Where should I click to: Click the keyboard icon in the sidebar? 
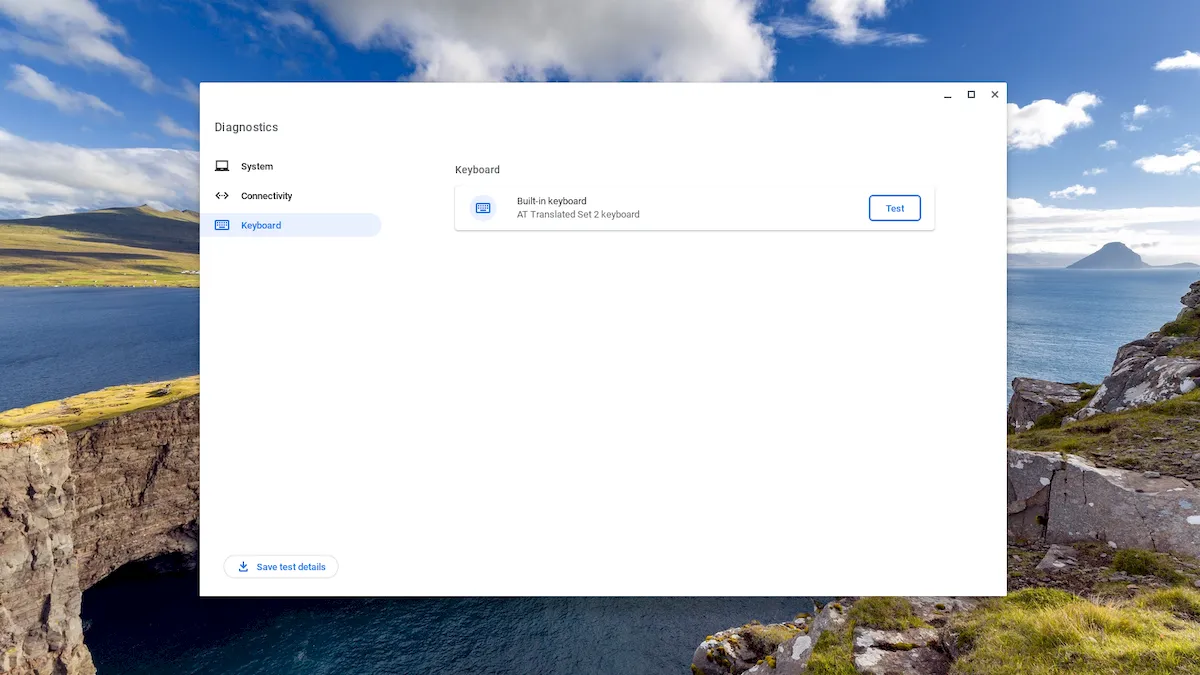(222, 225)
